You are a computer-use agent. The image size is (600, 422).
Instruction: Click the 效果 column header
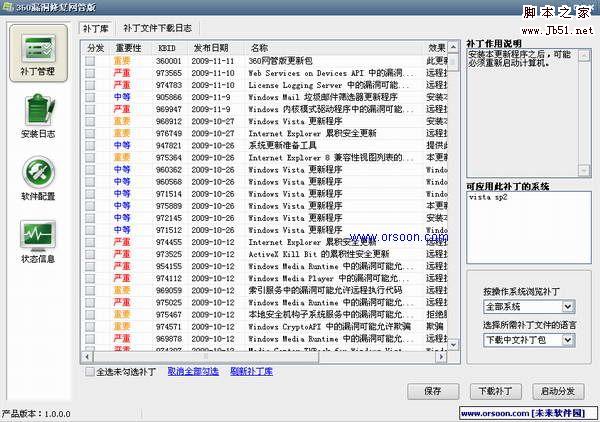point(437,48)
